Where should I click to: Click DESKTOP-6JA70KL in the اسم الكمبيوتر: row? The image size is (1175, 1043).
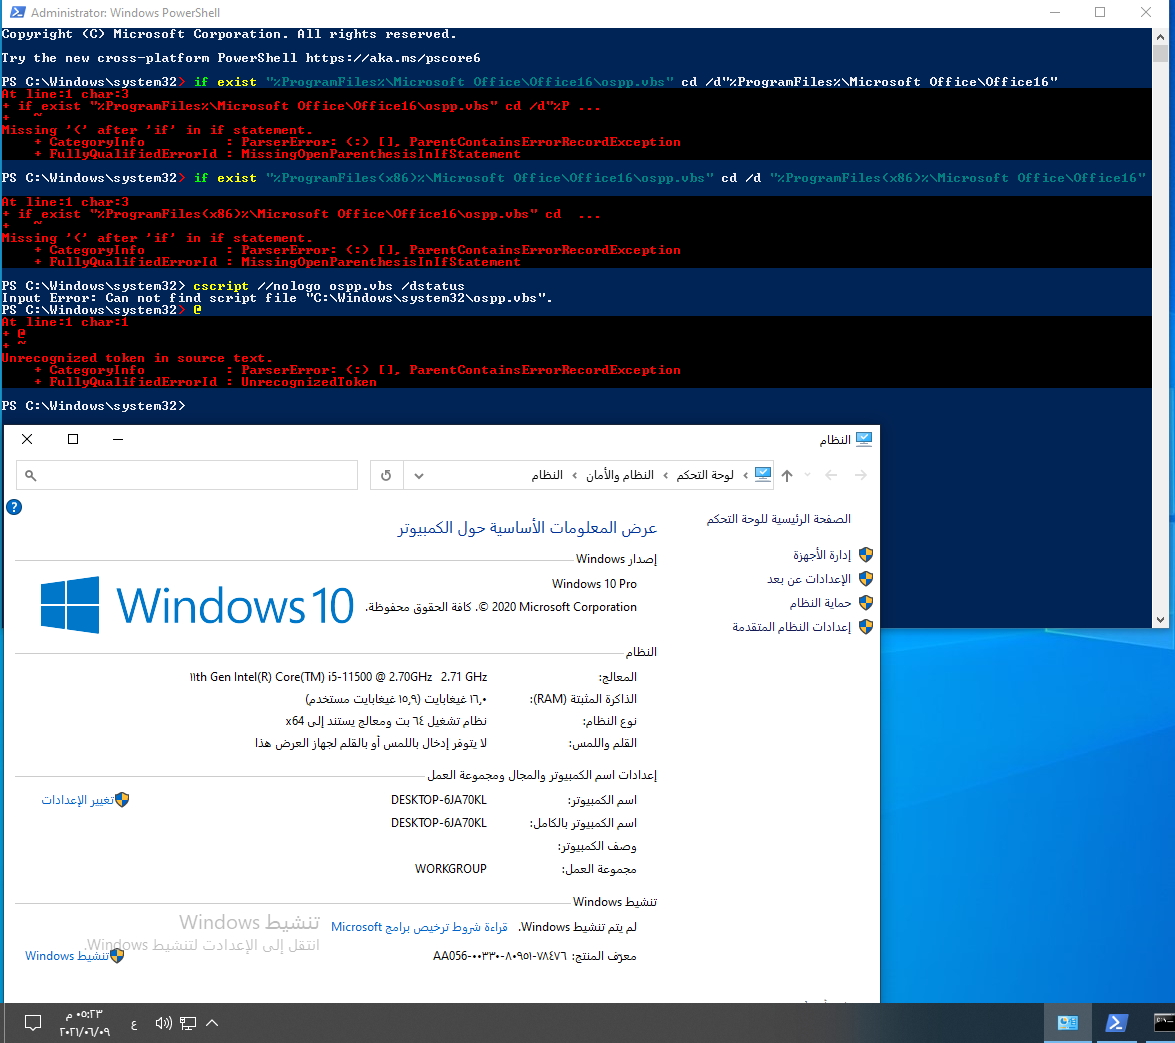point(439,800)
